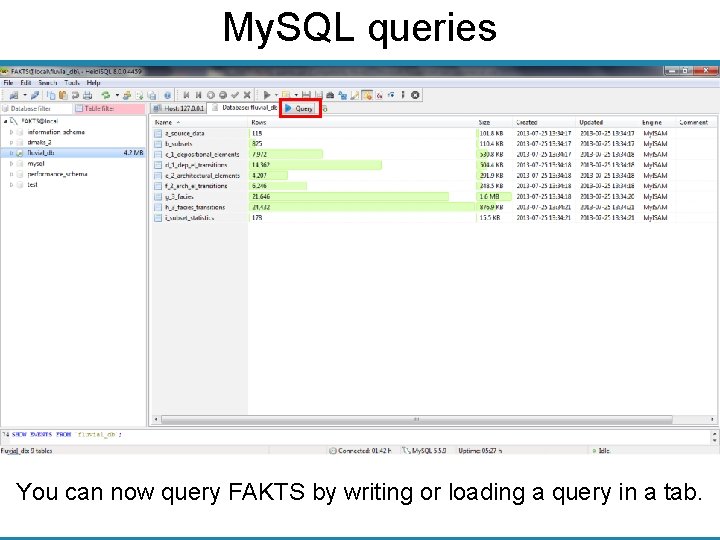Click the SQL log vertical scroll arrows

tap(714, 437)
